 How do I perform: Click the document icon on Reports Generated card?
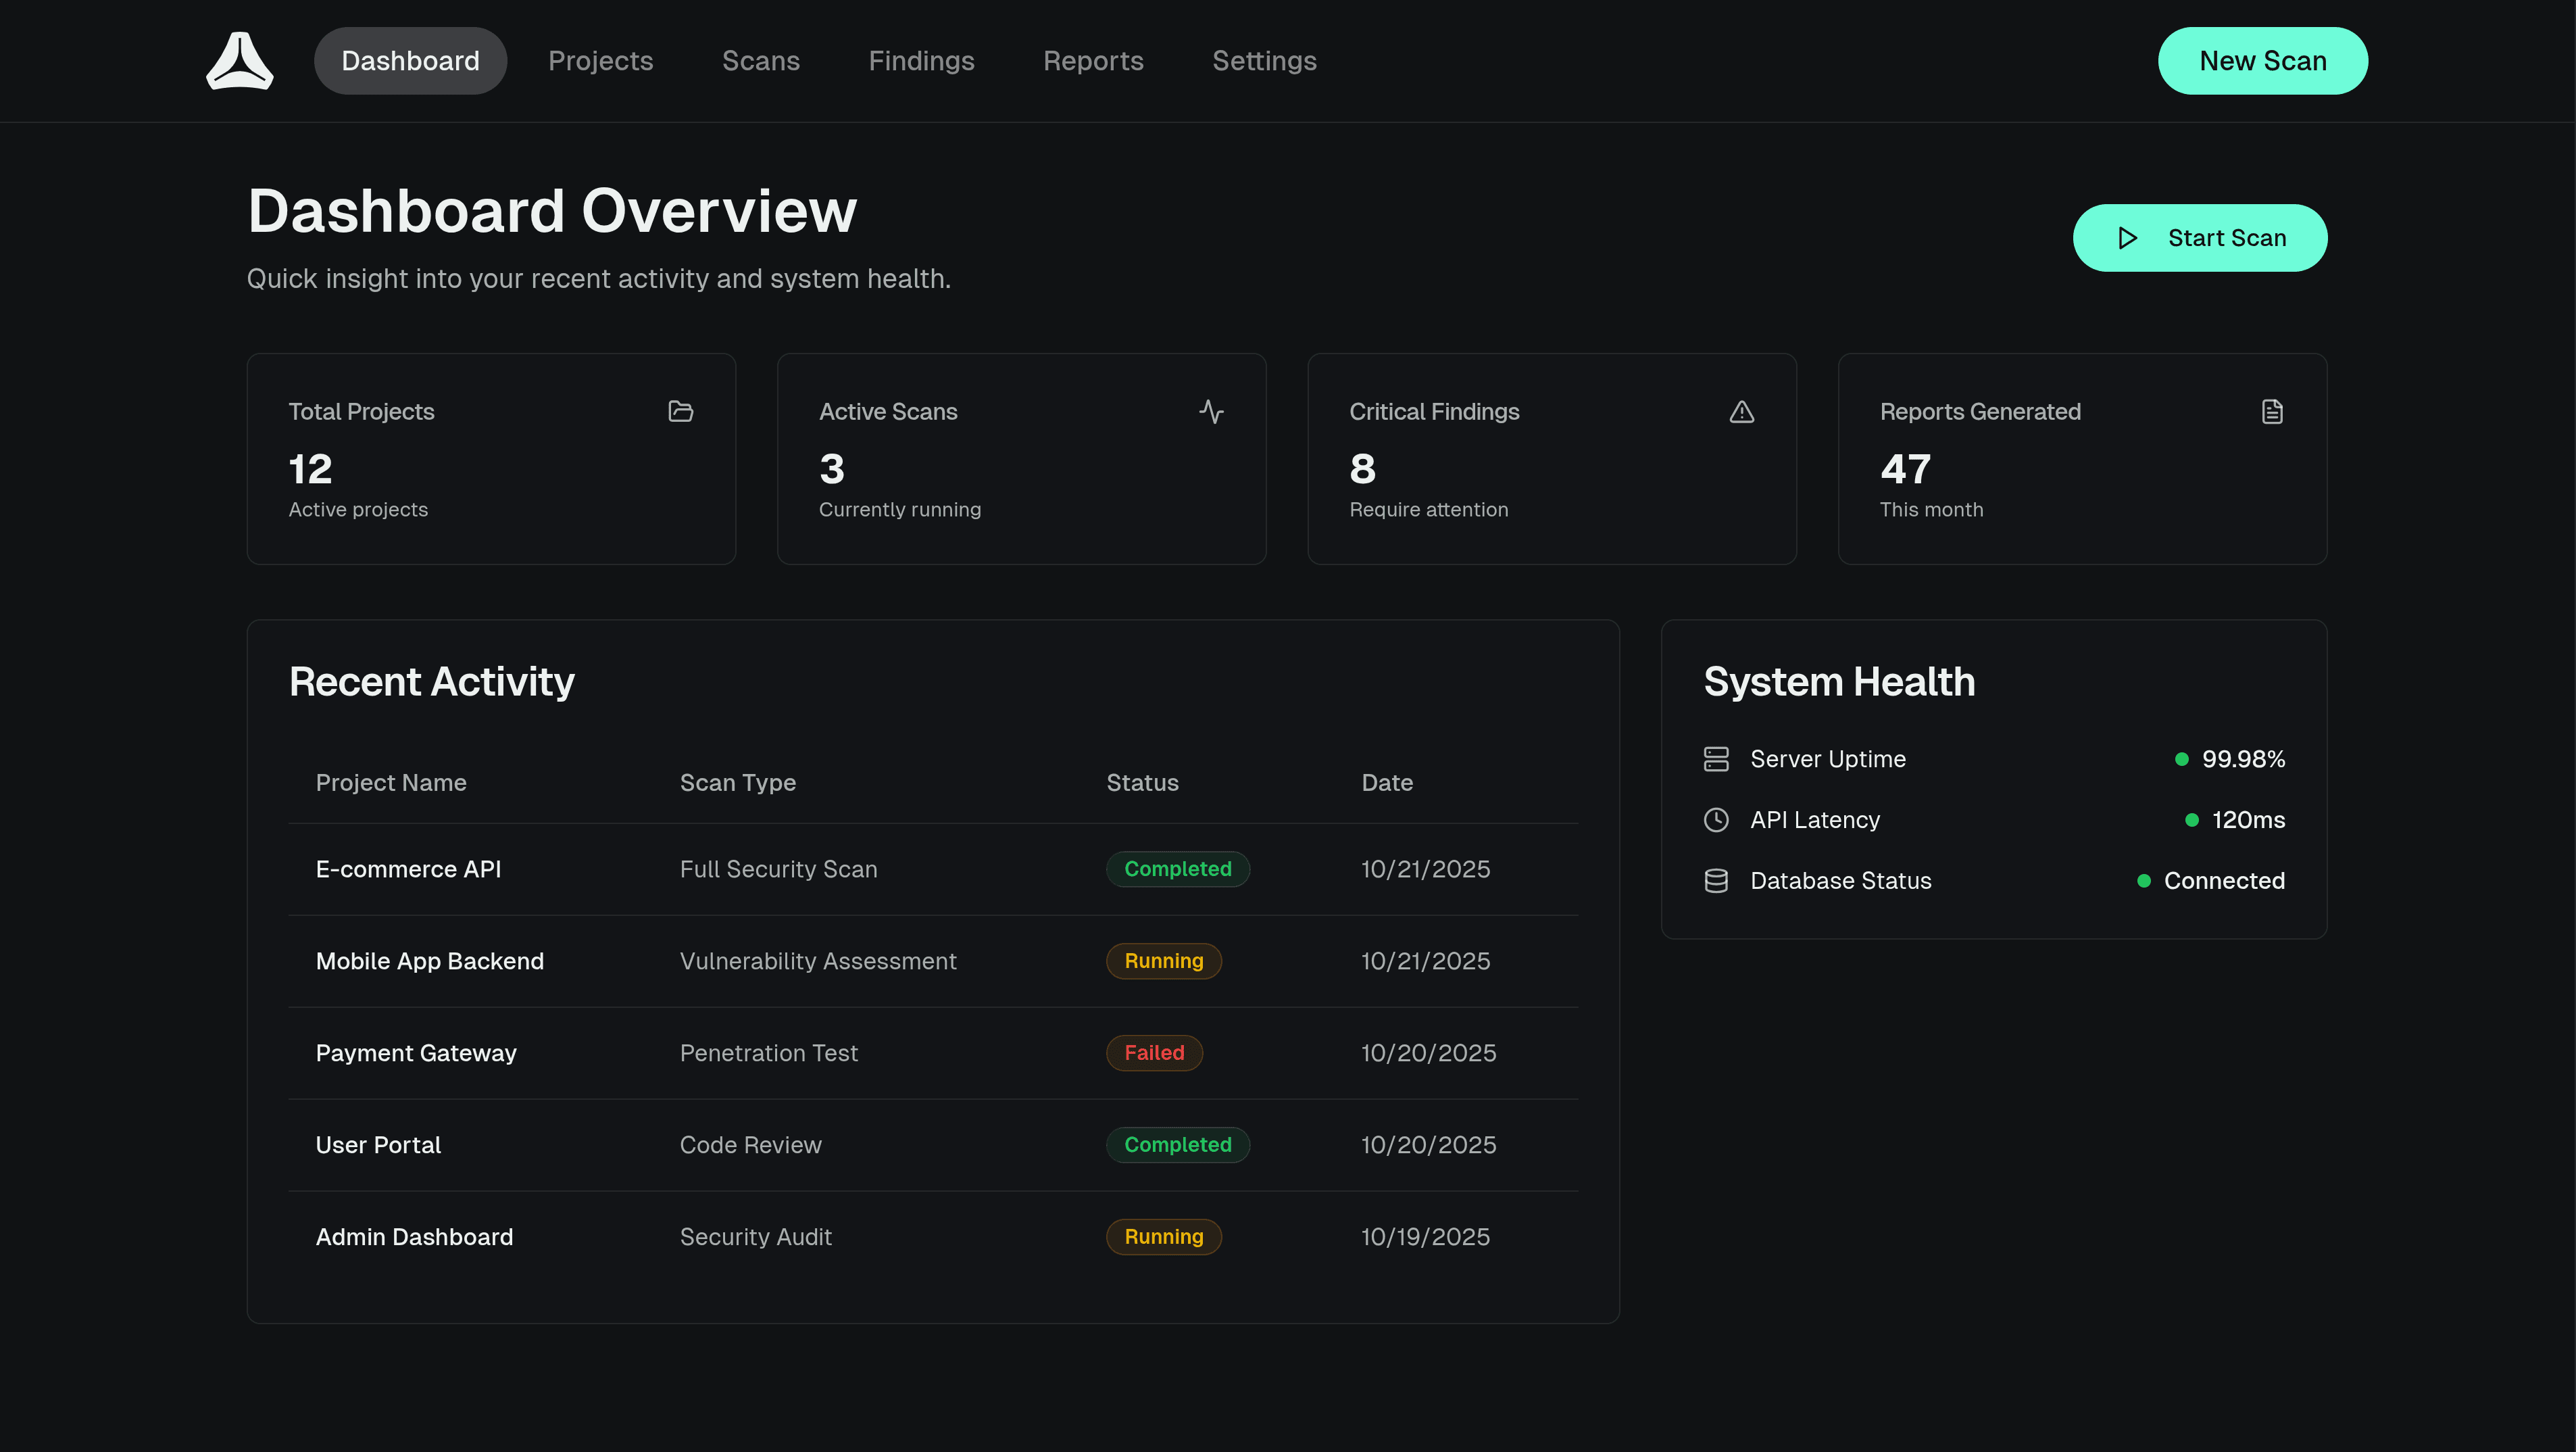pyautogui.click(x=2272, y=411)
